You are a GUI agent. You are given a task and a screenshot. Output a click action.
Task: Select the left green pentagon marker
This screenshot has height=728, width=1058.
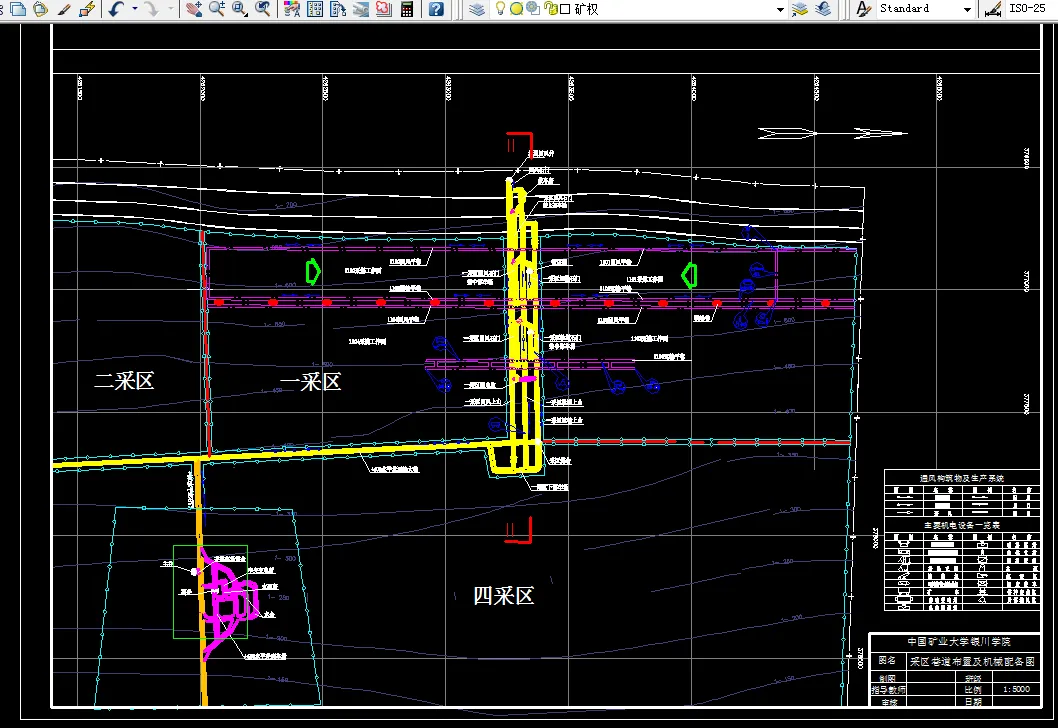(x=312, y=272)
